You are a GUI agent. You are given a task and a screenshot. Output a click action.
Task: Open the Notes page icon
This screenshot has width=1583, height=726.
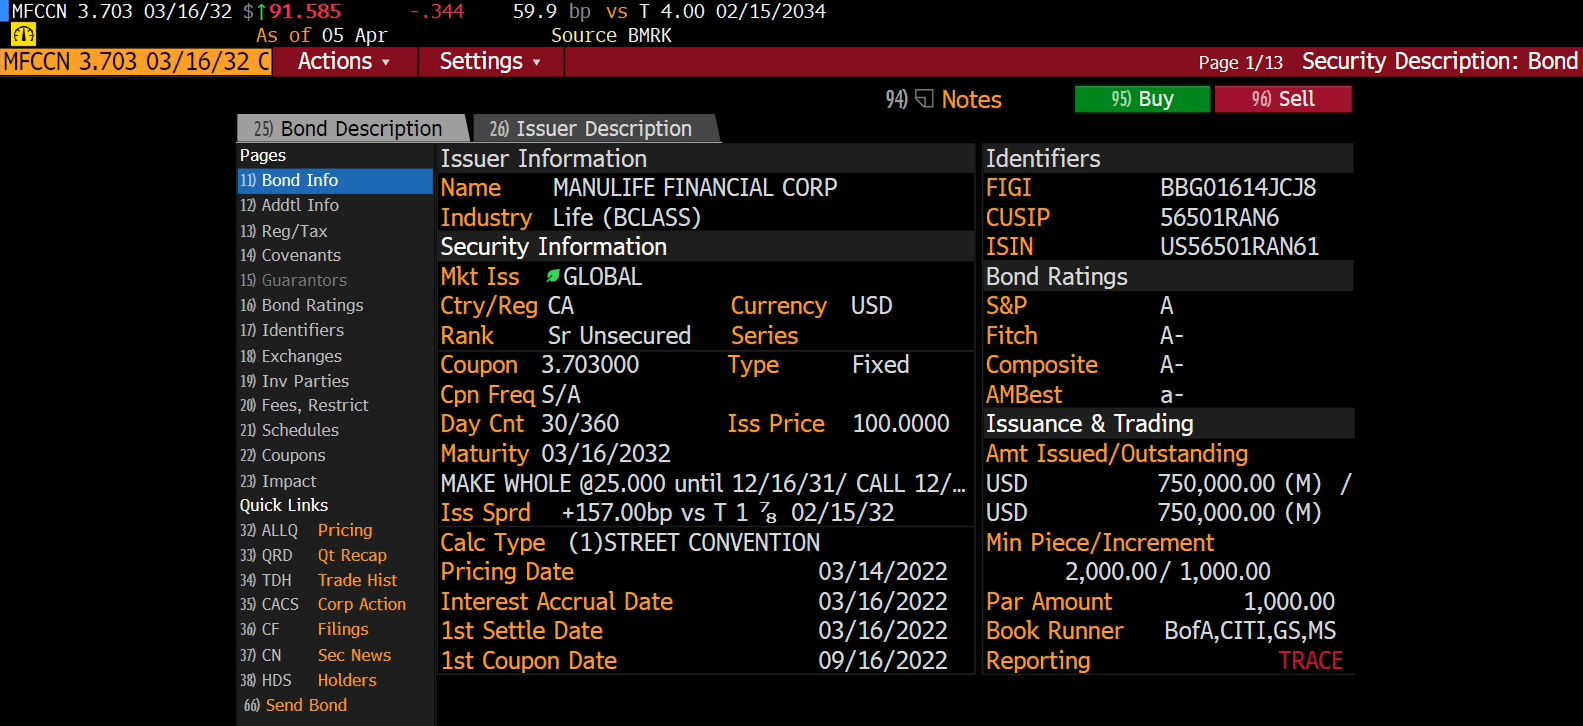924,99
